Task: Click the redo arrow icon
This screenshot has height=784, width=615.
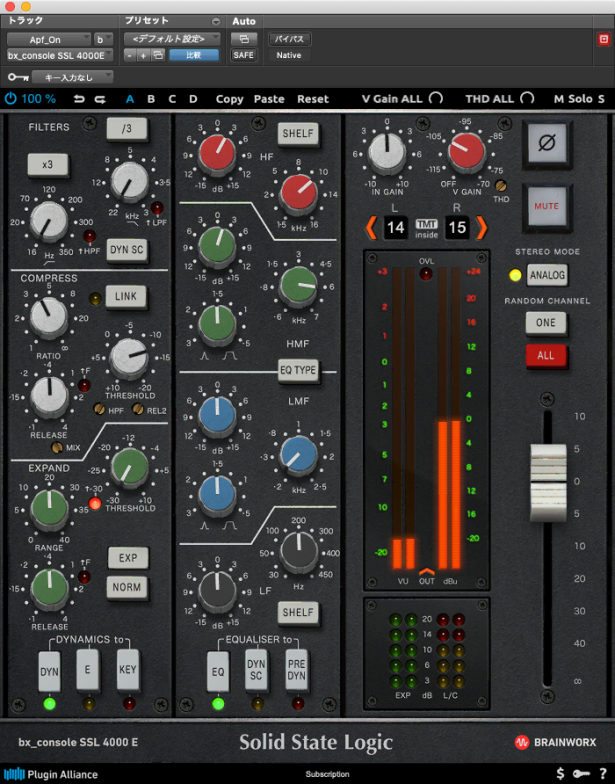Action: [x=100, y=99]
